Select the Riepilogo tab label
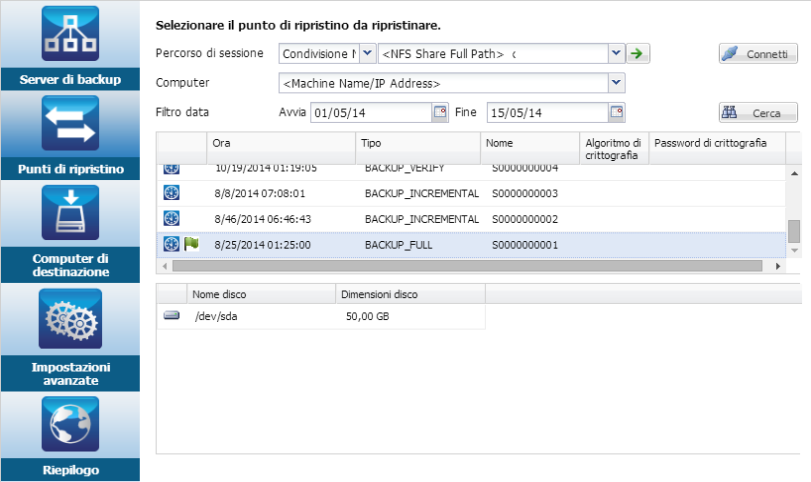 pos(70,470)
